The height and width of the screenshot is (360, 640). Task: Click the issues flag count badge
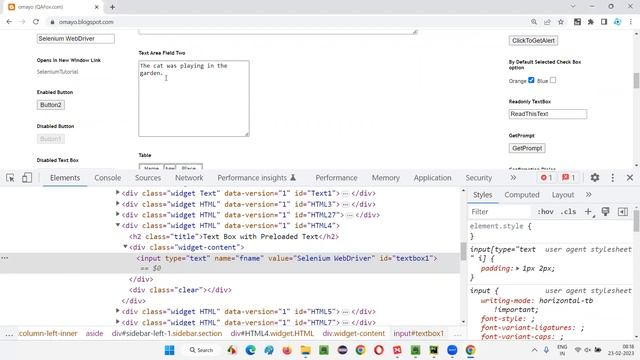point(568,178)
